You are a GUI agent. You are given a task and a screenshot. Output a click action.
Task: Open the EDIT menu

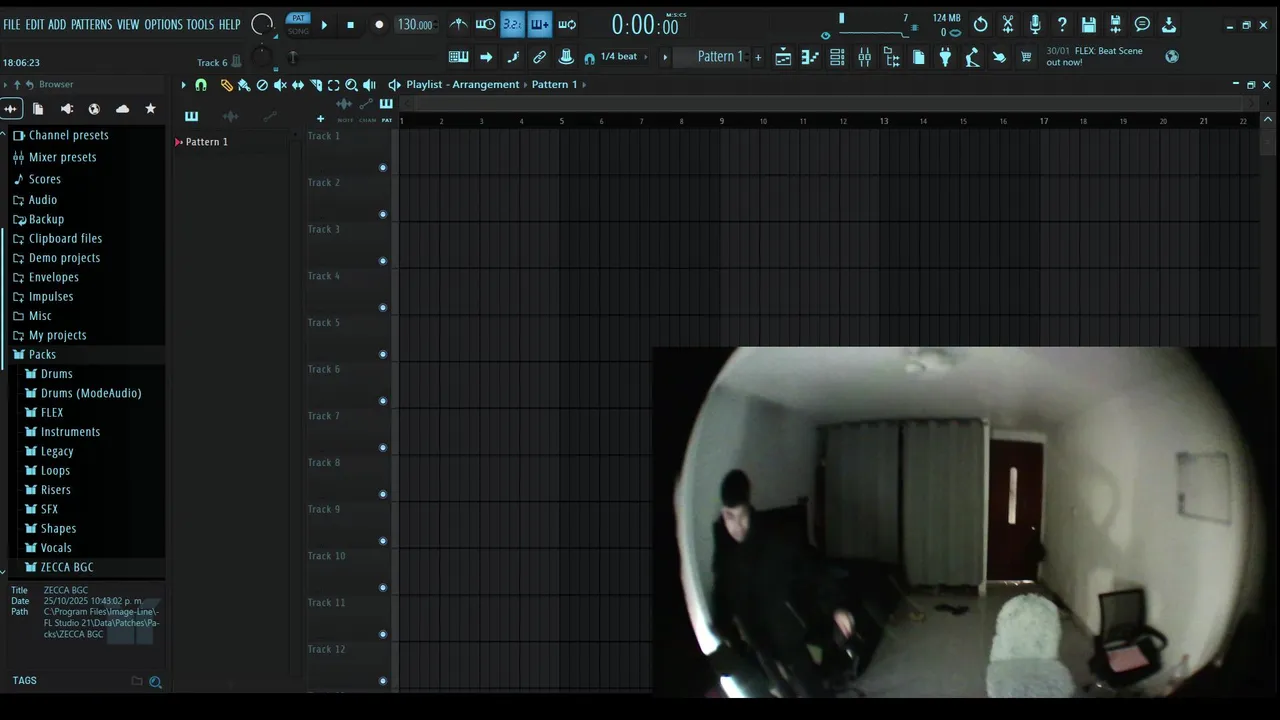coord(34,24)
